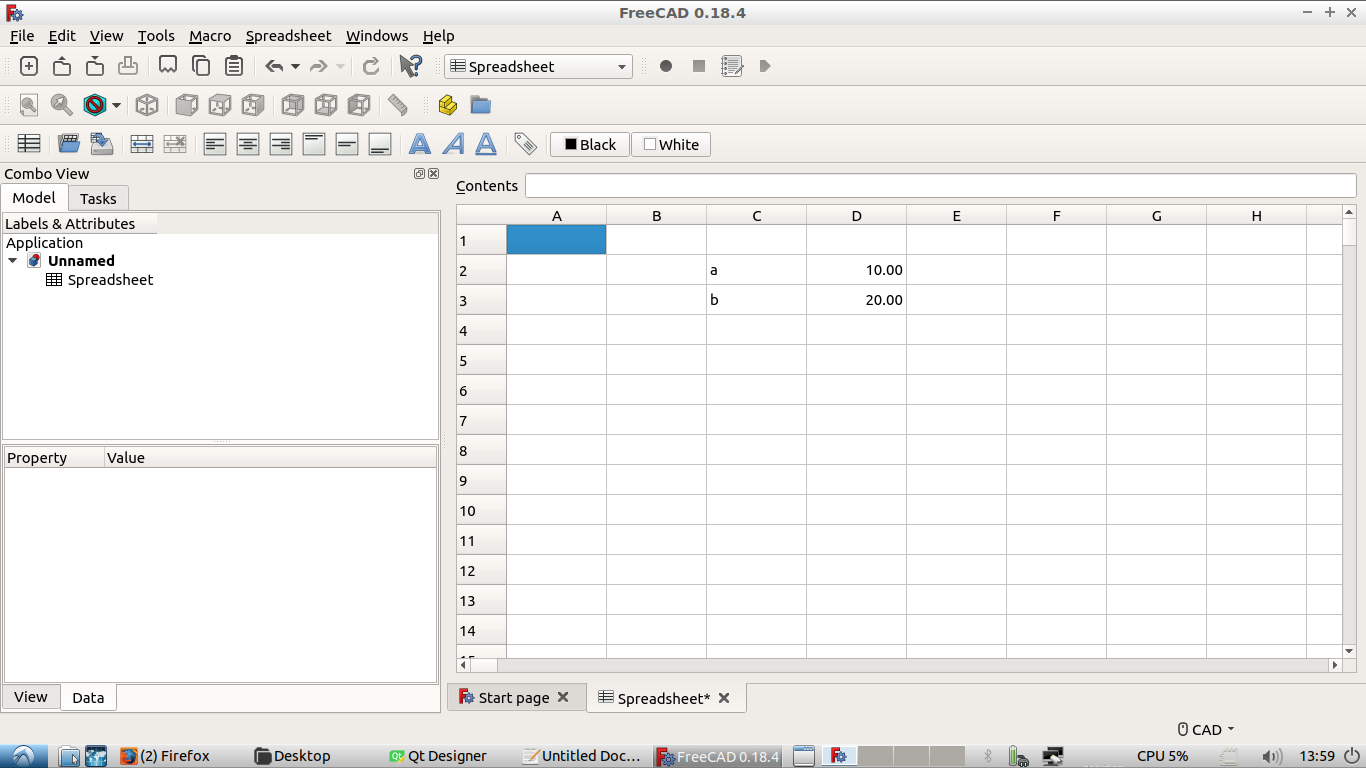Toggle italic text style

[453, 144]
